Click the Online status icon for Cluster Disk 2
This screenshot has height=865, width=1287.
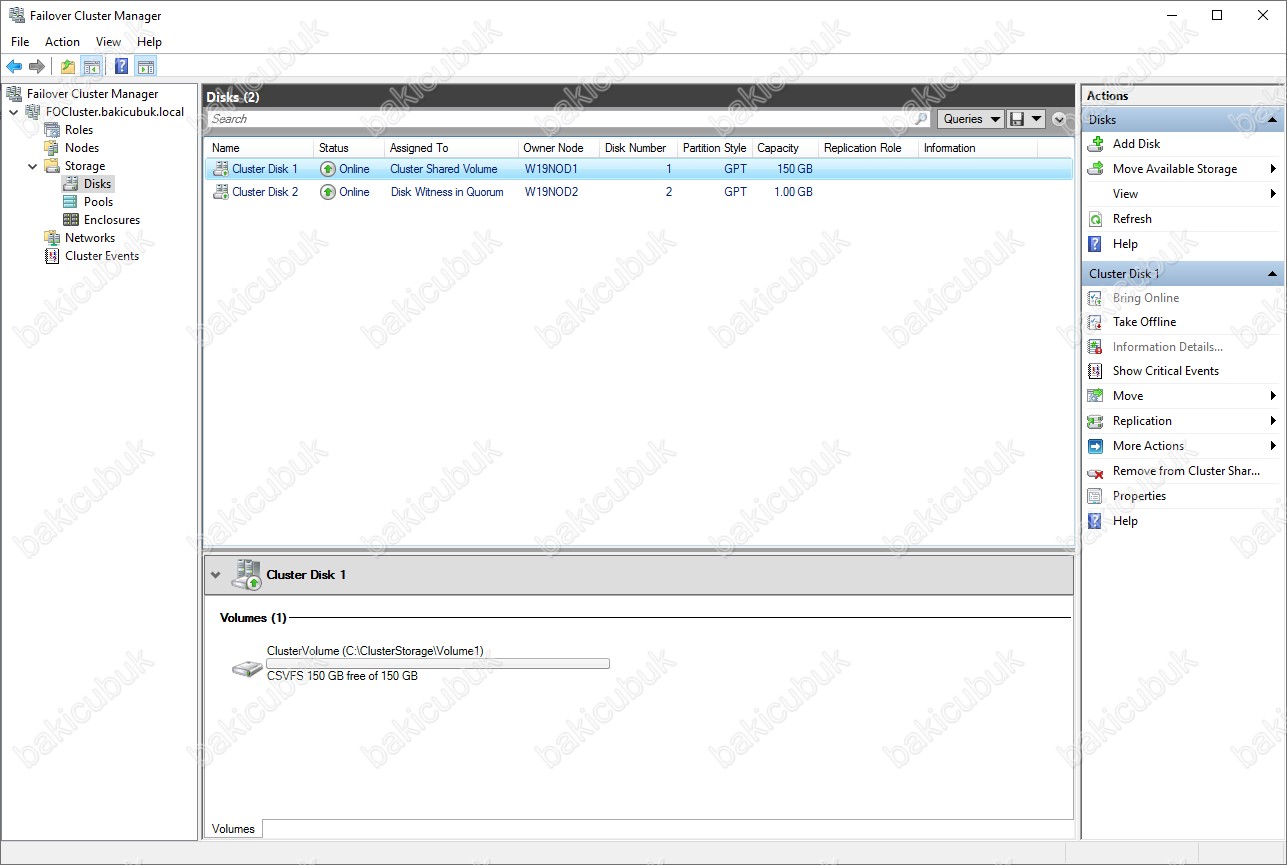coord(327,192)
